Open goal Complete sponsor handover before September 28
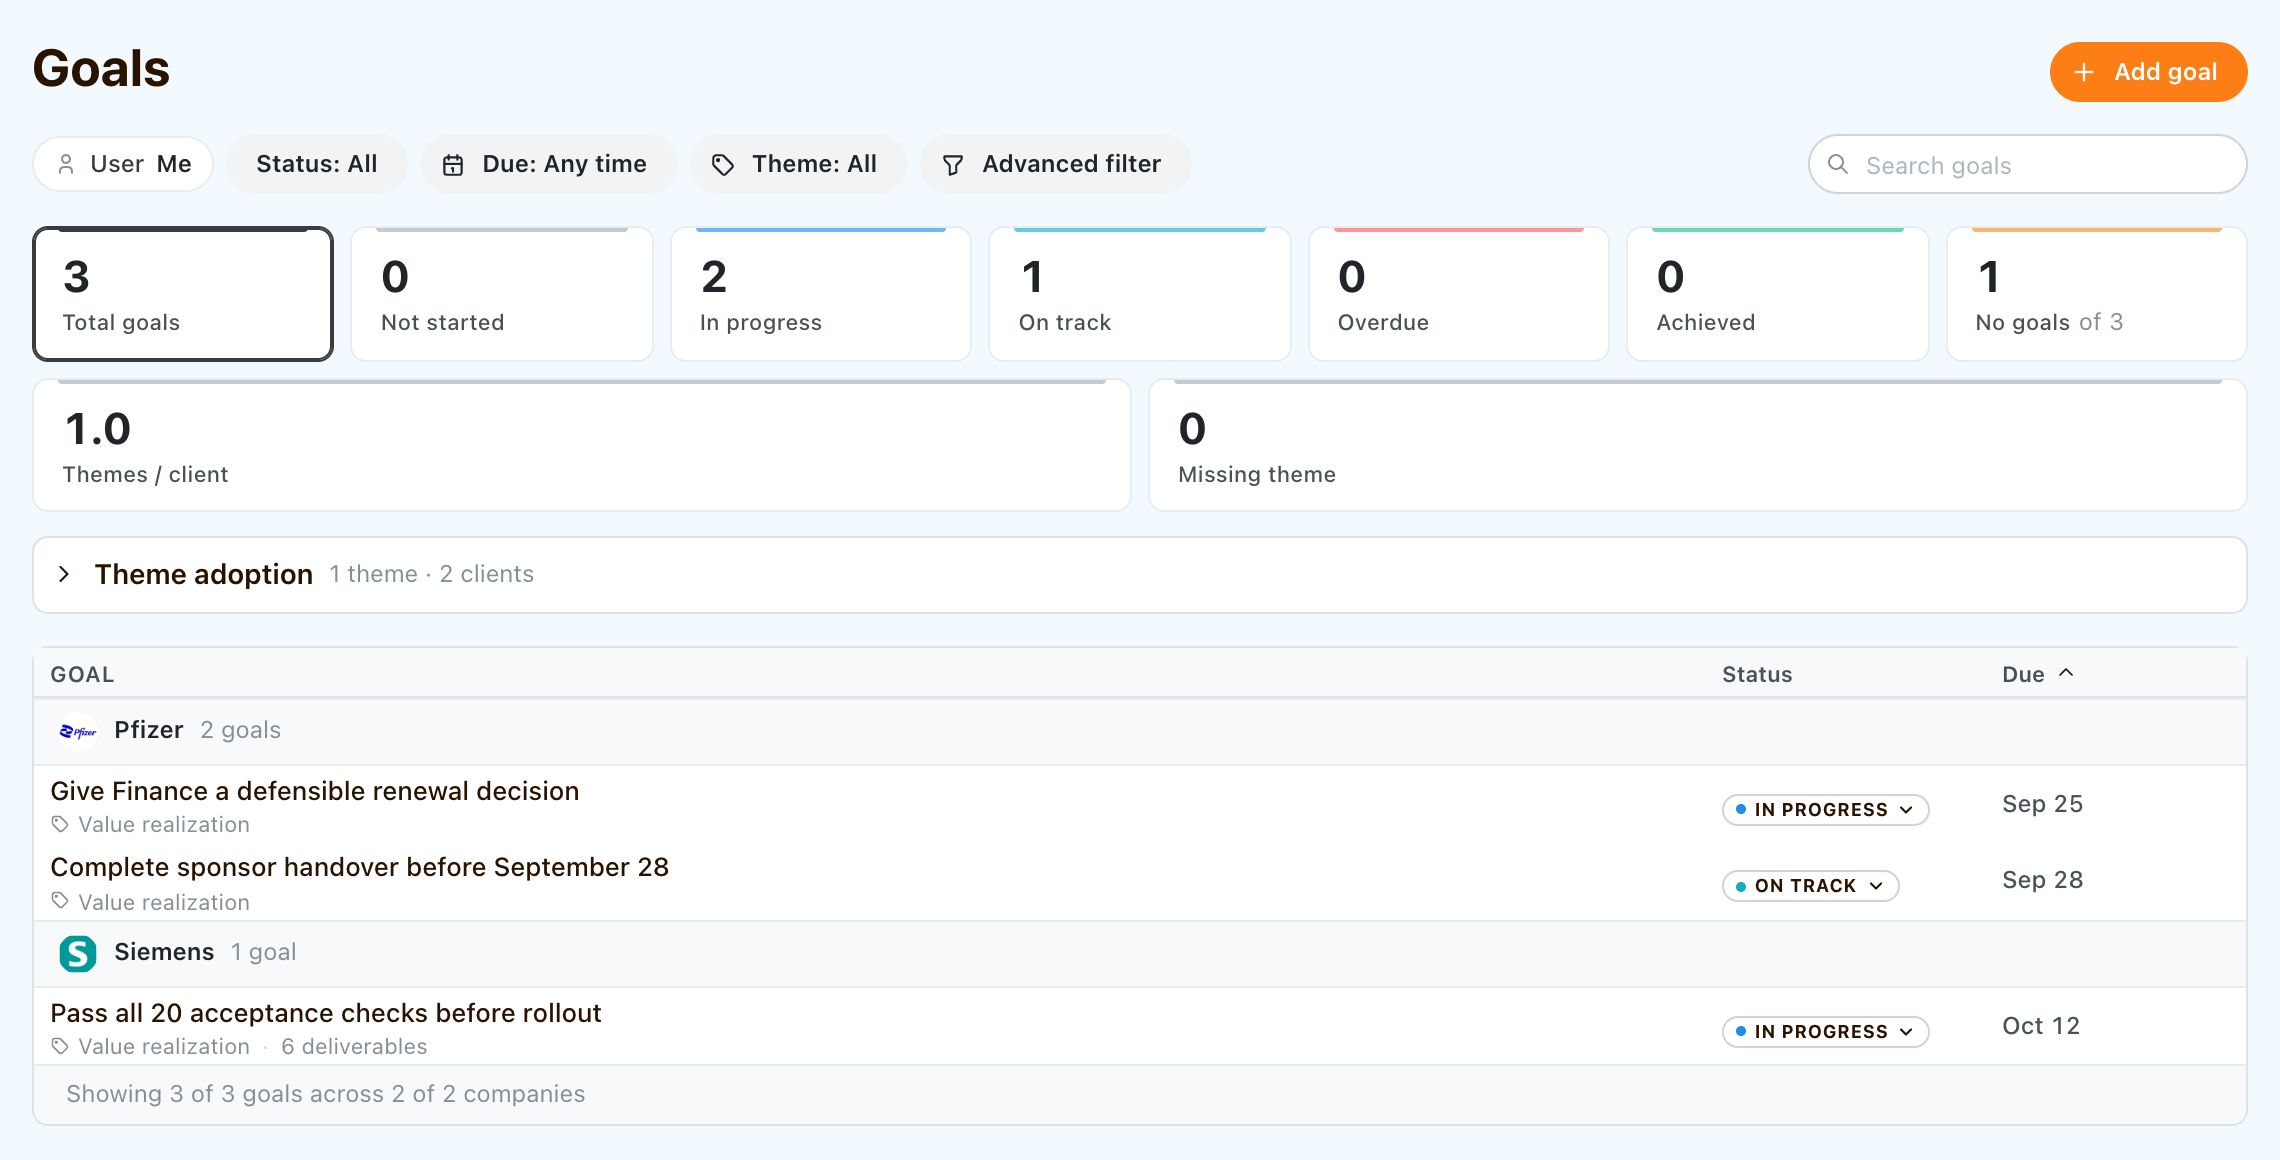2280x1160 pixels. click(x=359, y=867)
